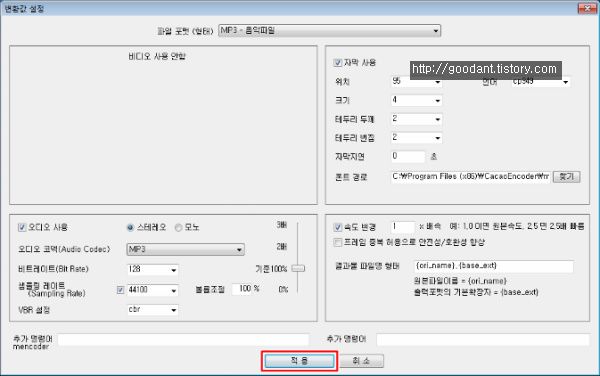Click the volume slider handle at 기준100%

click(298, 269)
